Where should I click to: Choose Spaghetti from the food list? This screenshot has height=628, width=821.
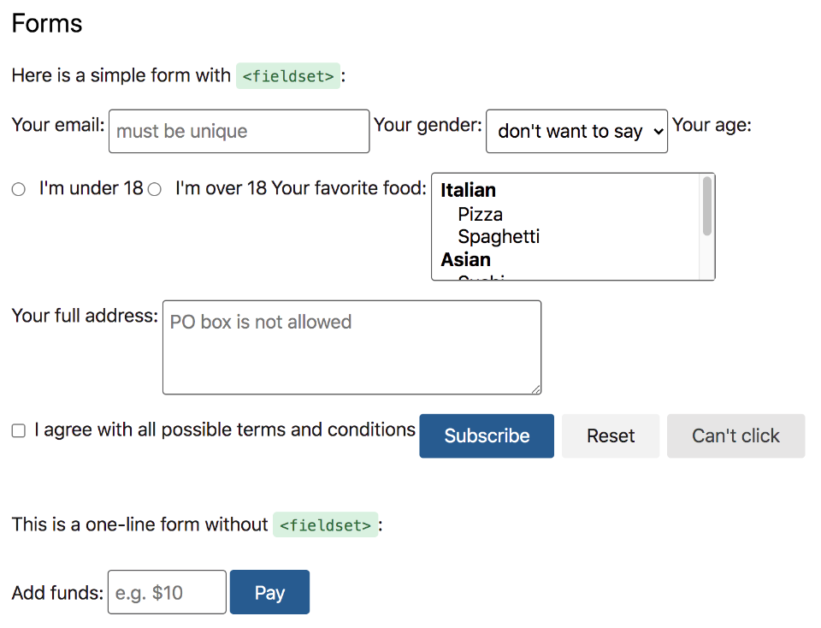[x=498, y=237]
